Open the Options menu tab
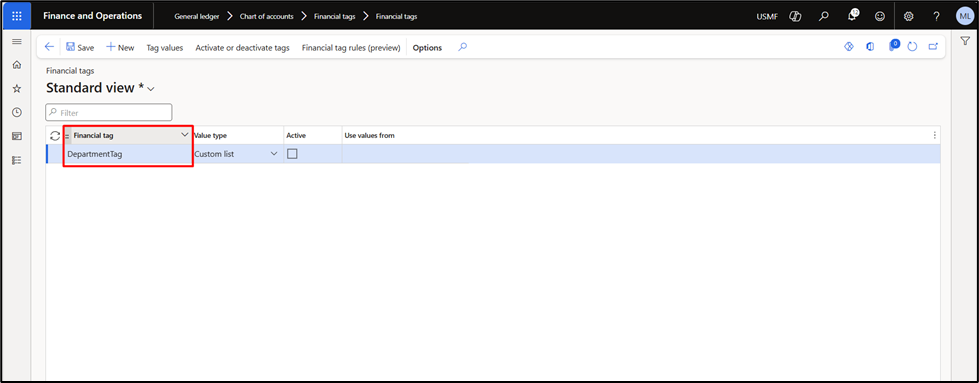 (x=427, y=47)
